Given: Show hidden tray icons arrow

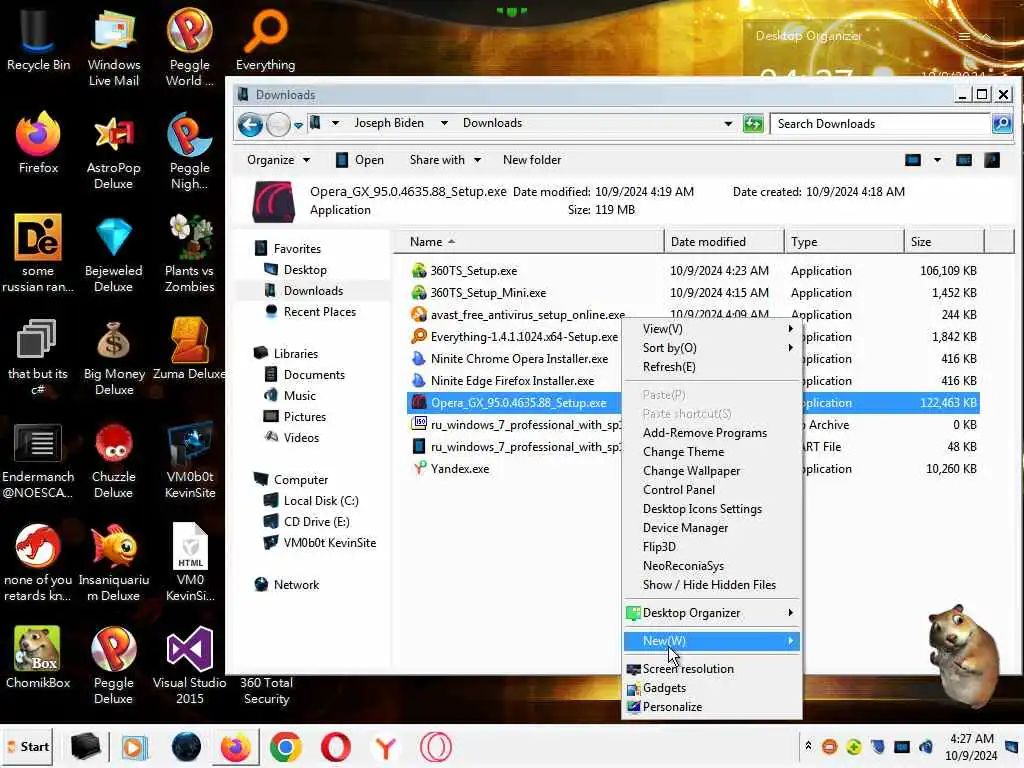Looking at the screenshot, I should [x=808, y=746].
